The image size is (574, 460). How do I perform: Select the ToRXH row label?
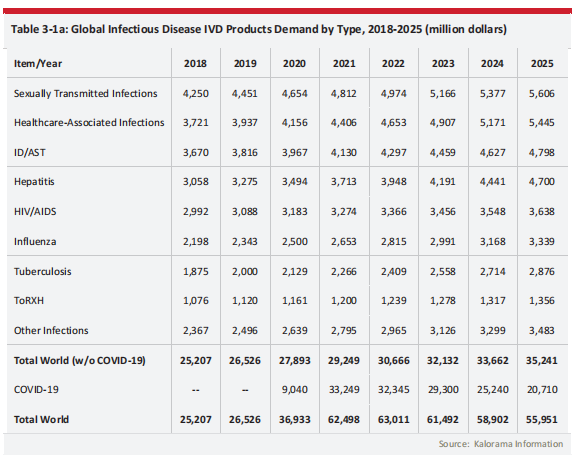[x=29, y=300]
